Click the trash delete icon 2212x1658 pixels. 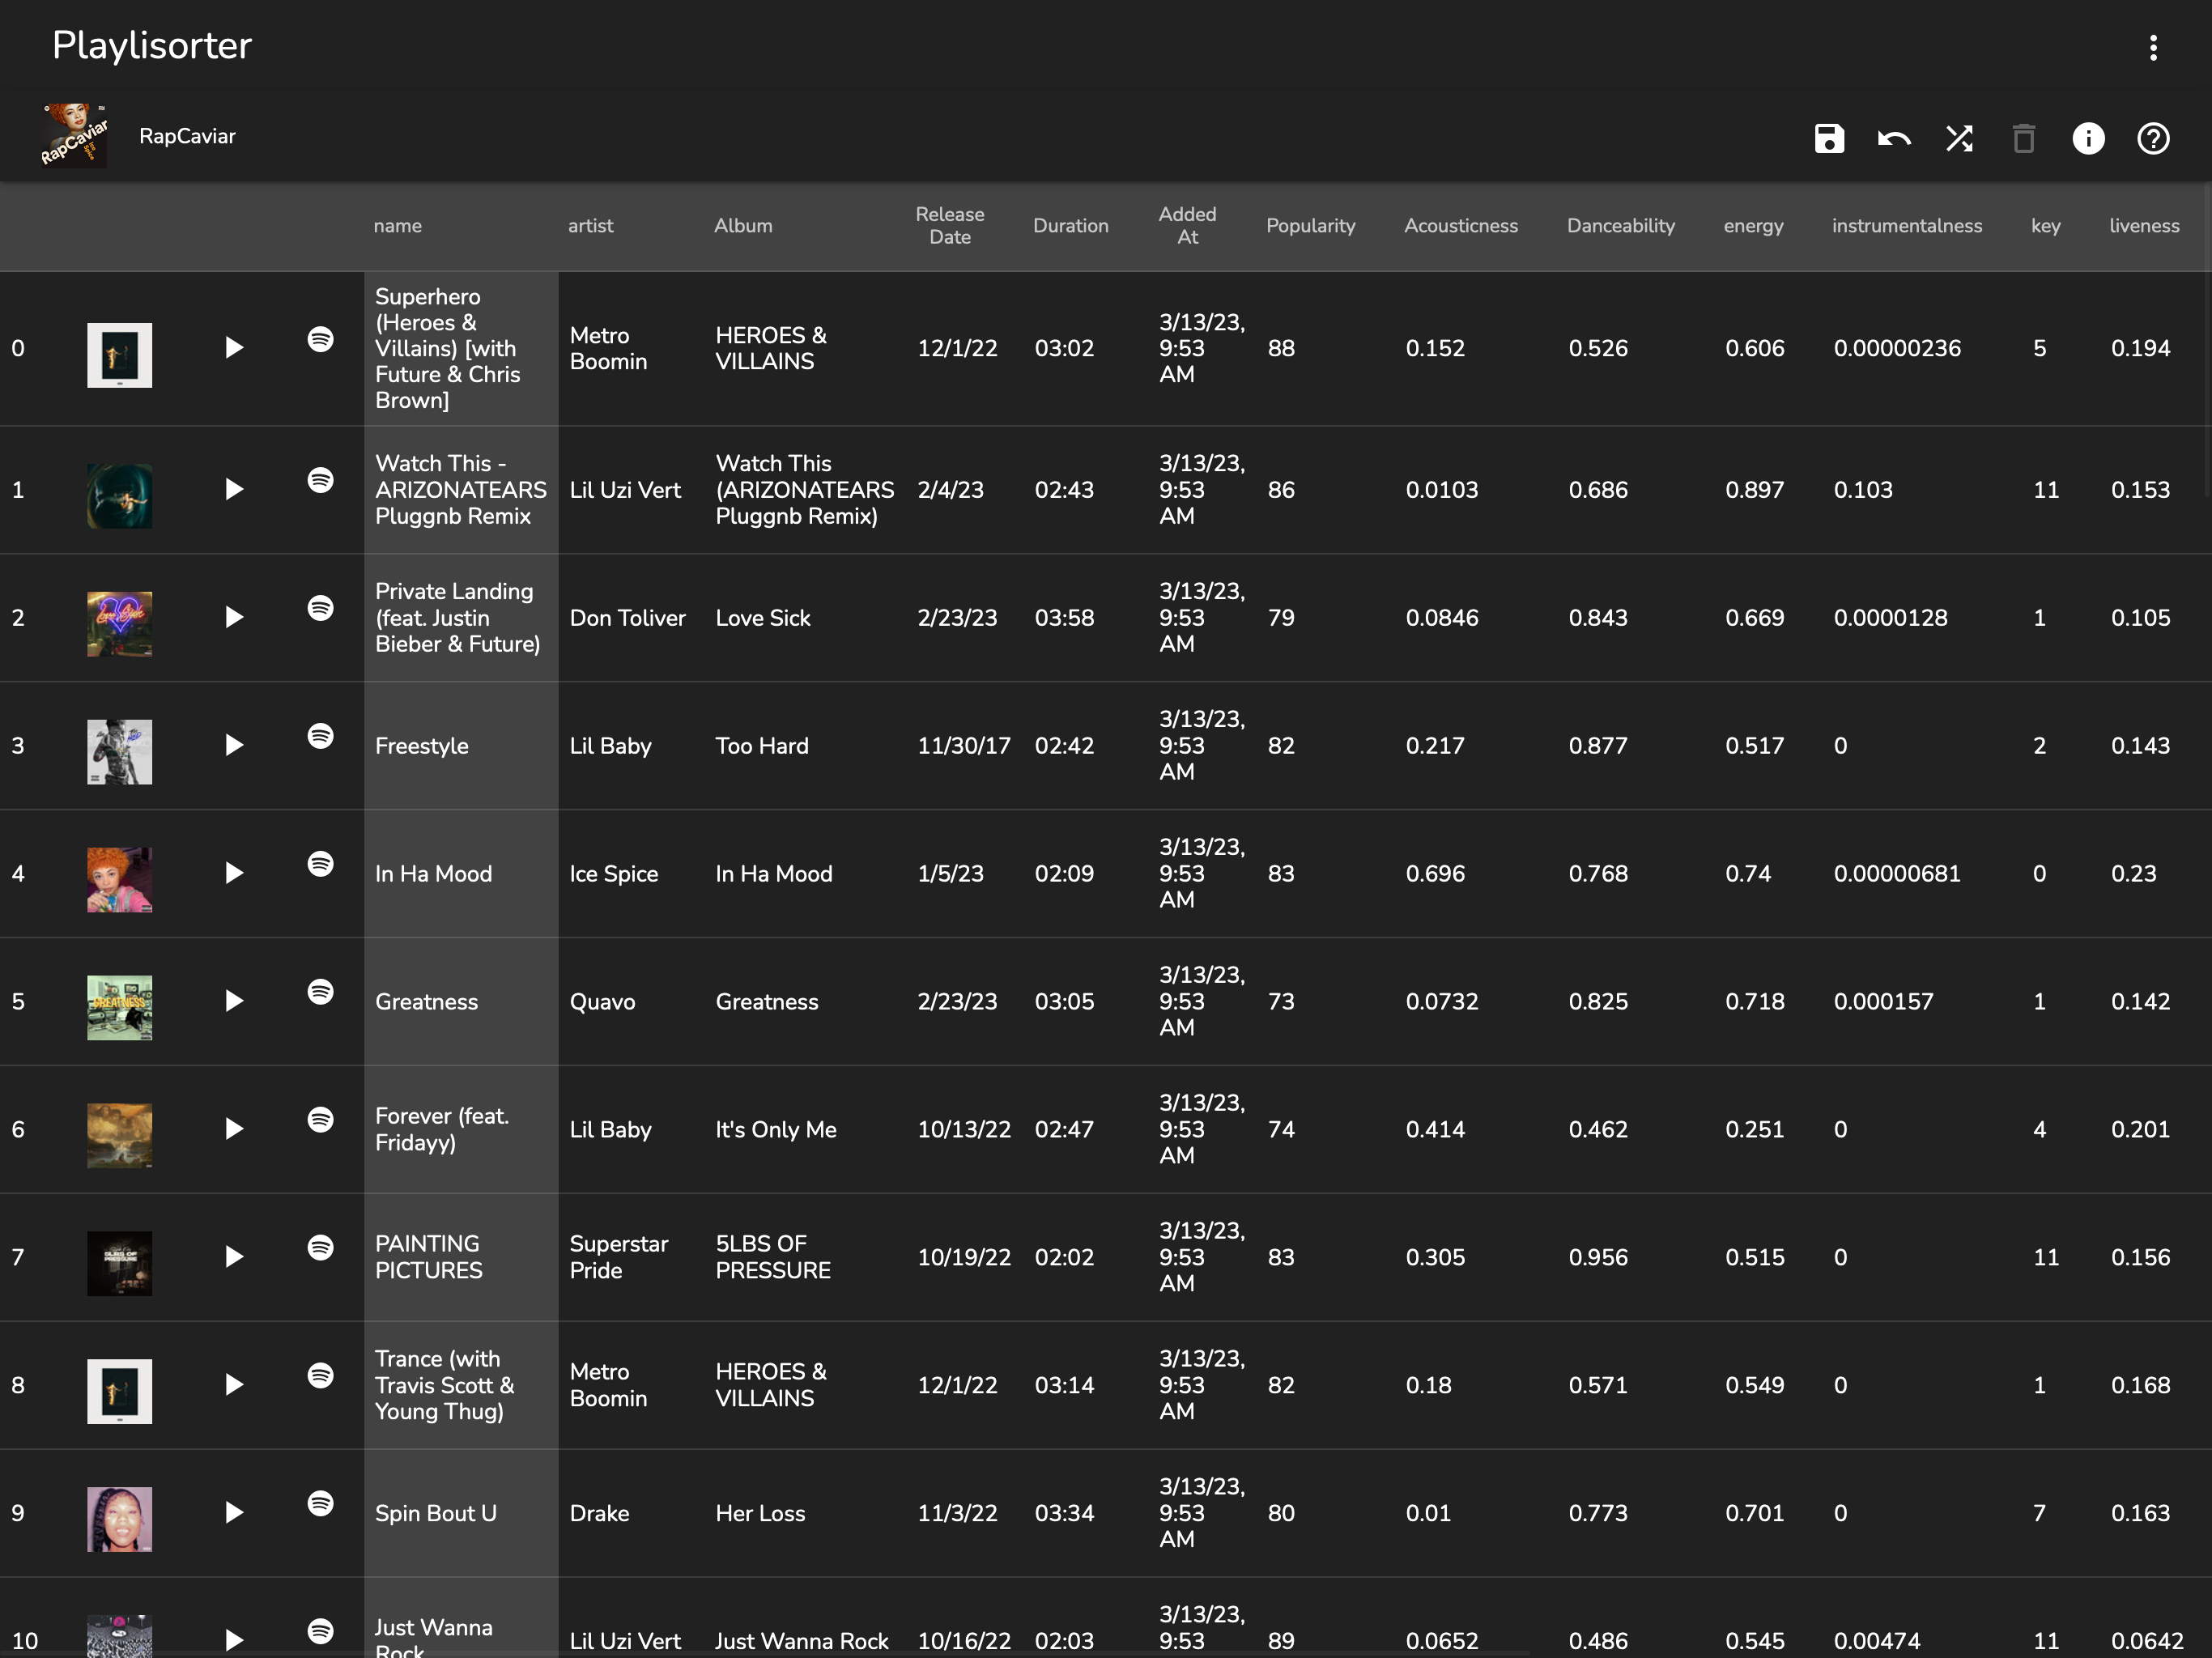point(2024,138)
